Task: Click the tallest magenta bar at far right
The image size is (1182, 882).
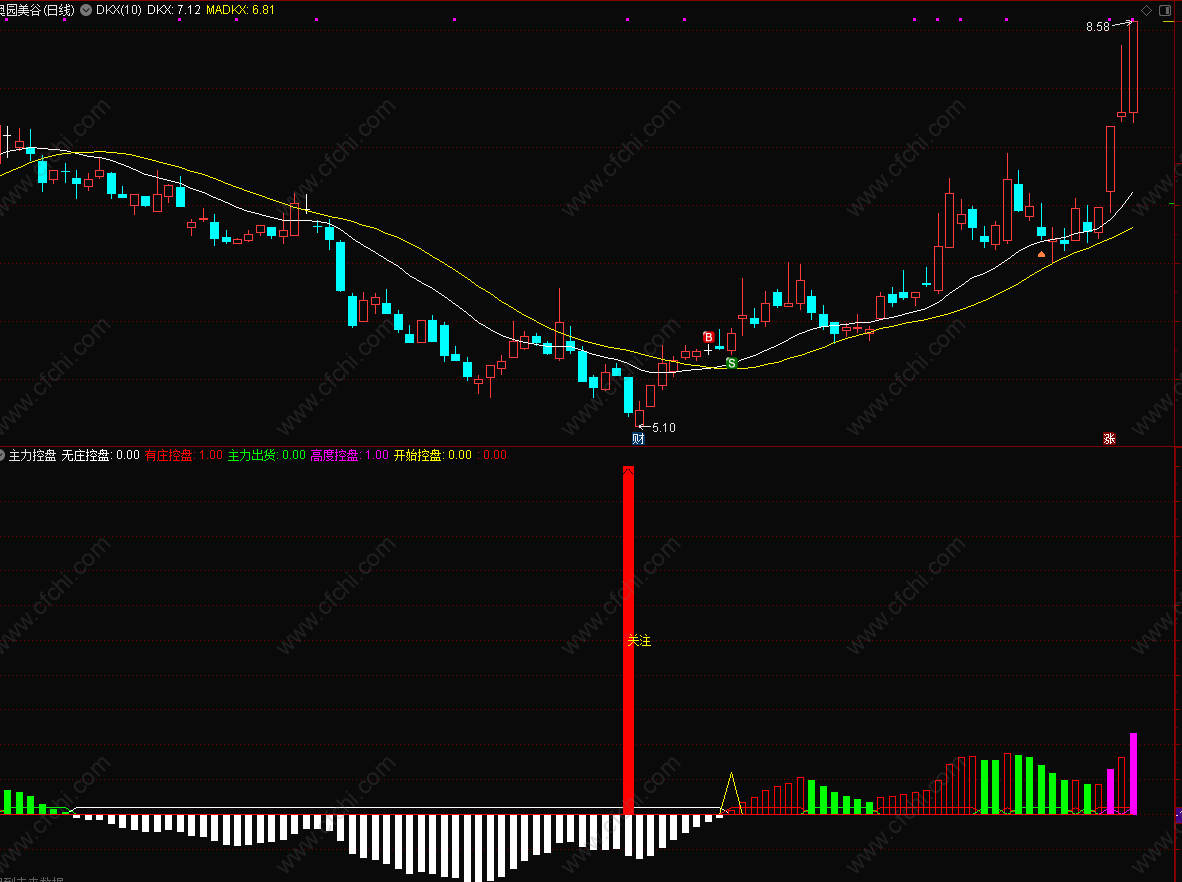Action: tap(1133, 773)
